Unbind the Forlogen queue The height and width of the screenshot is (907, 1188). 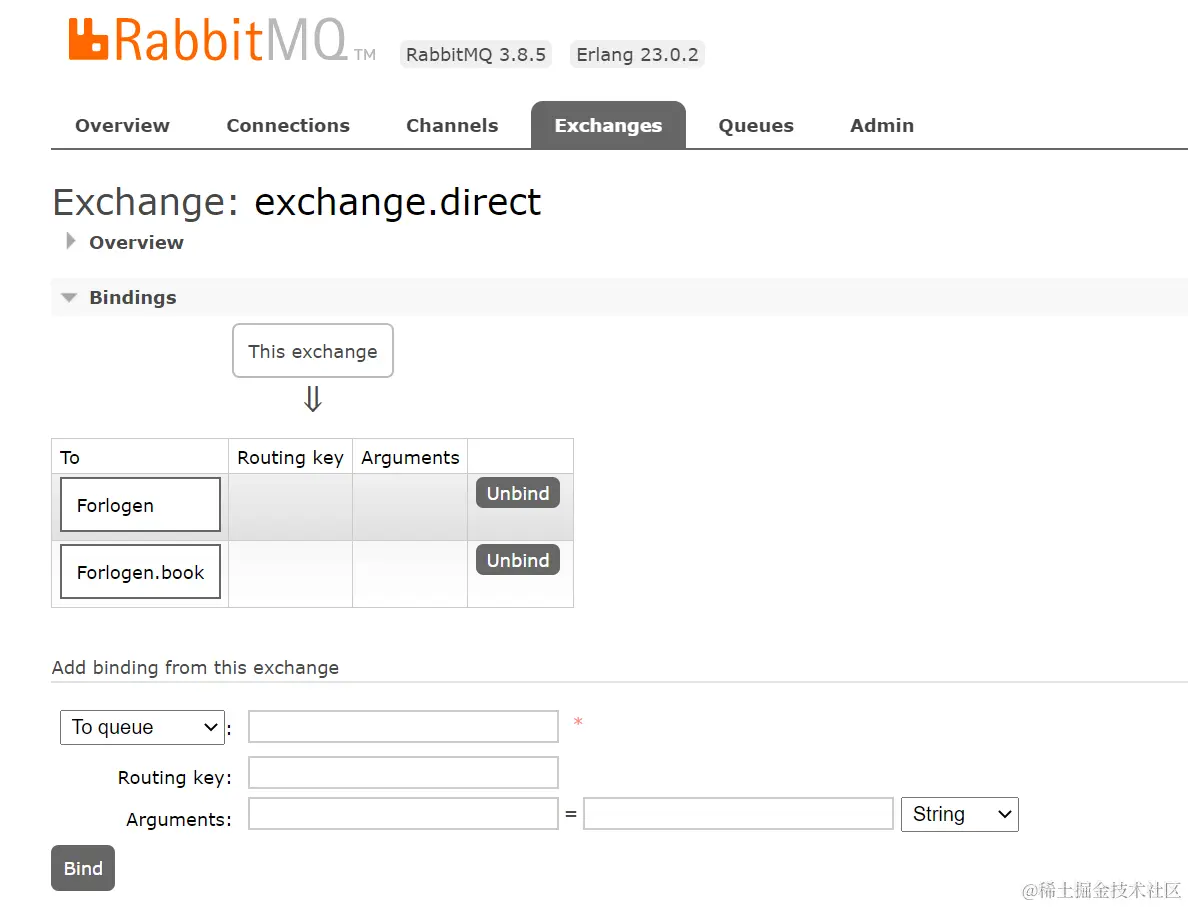pyautogui.click(x=517, y=493)
